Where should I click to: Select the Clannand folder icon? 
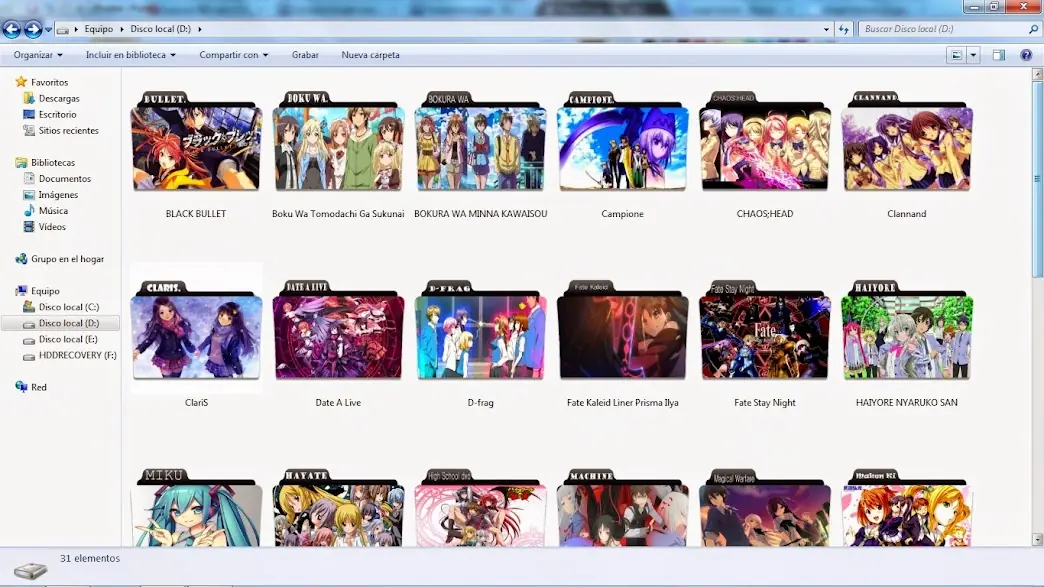[907, 141]
